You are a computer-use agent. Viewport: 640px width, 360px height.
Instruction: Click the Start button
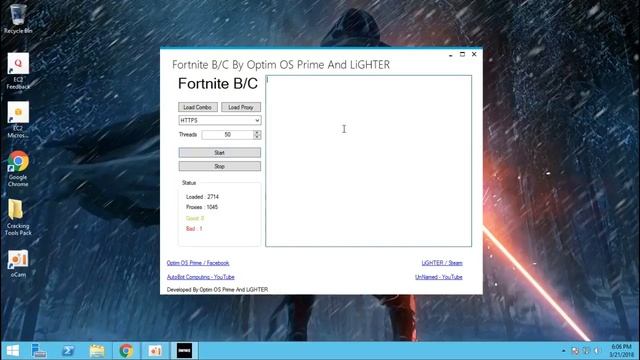[220, 153]
